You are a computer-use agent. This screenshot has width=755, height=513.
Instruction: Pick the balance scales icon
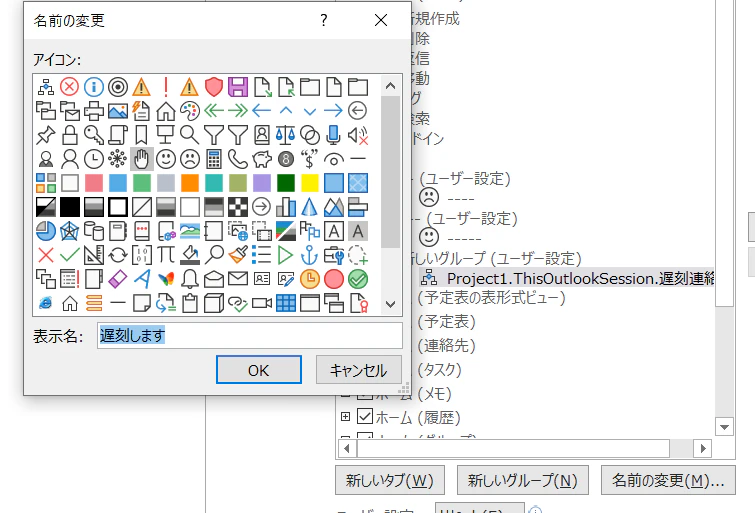(286, 135)
